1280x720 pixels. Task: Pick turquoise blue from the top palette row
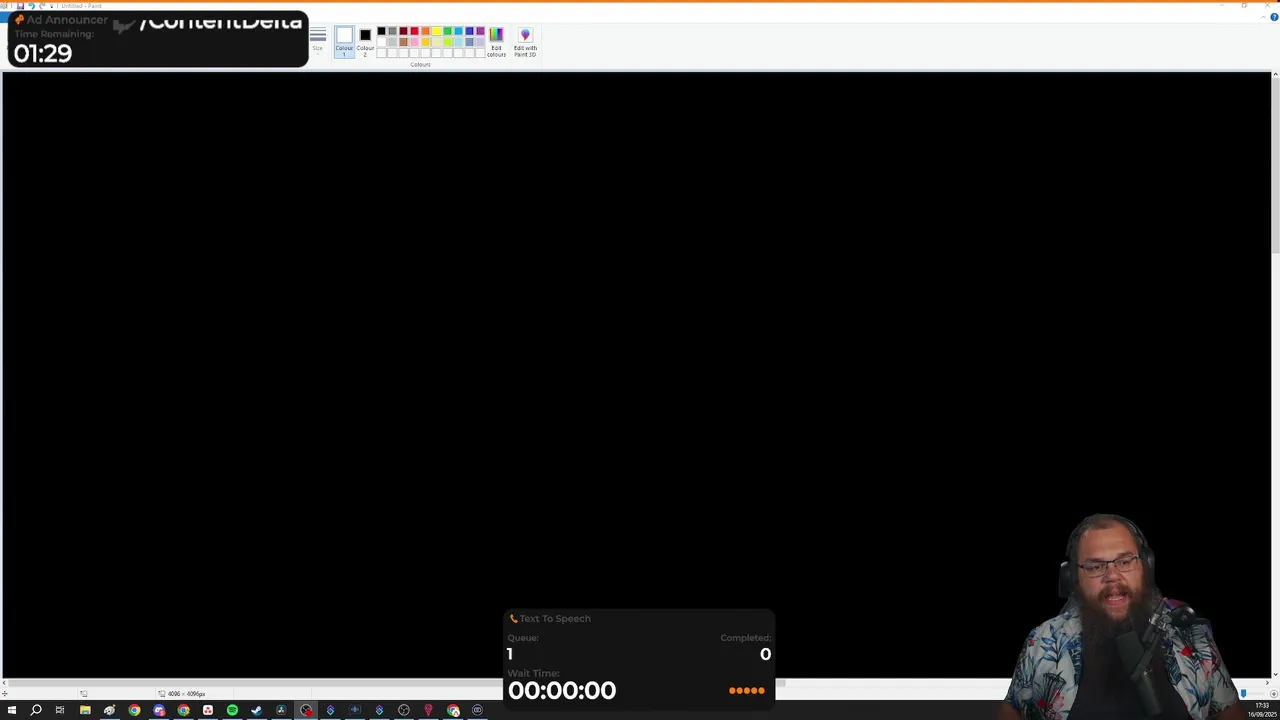pyautogui.click(x=458, y=31)
